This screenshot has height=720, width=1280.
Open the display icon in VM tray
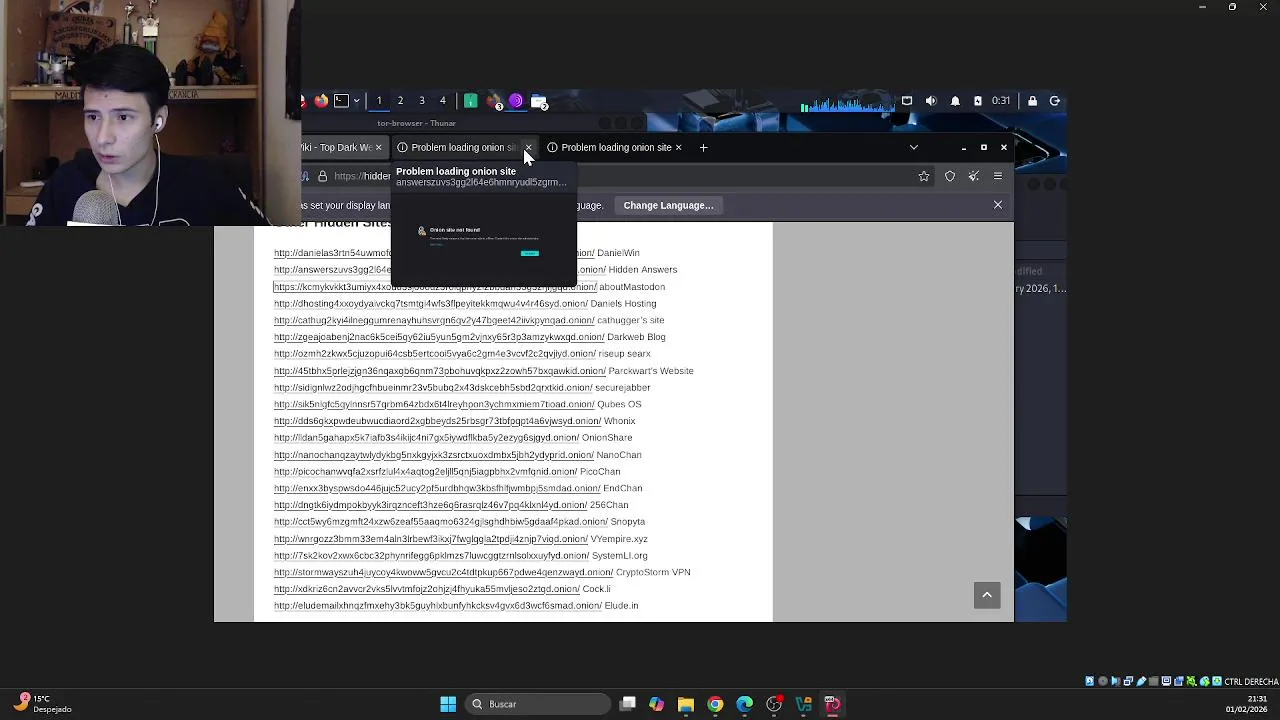point(907,101)
